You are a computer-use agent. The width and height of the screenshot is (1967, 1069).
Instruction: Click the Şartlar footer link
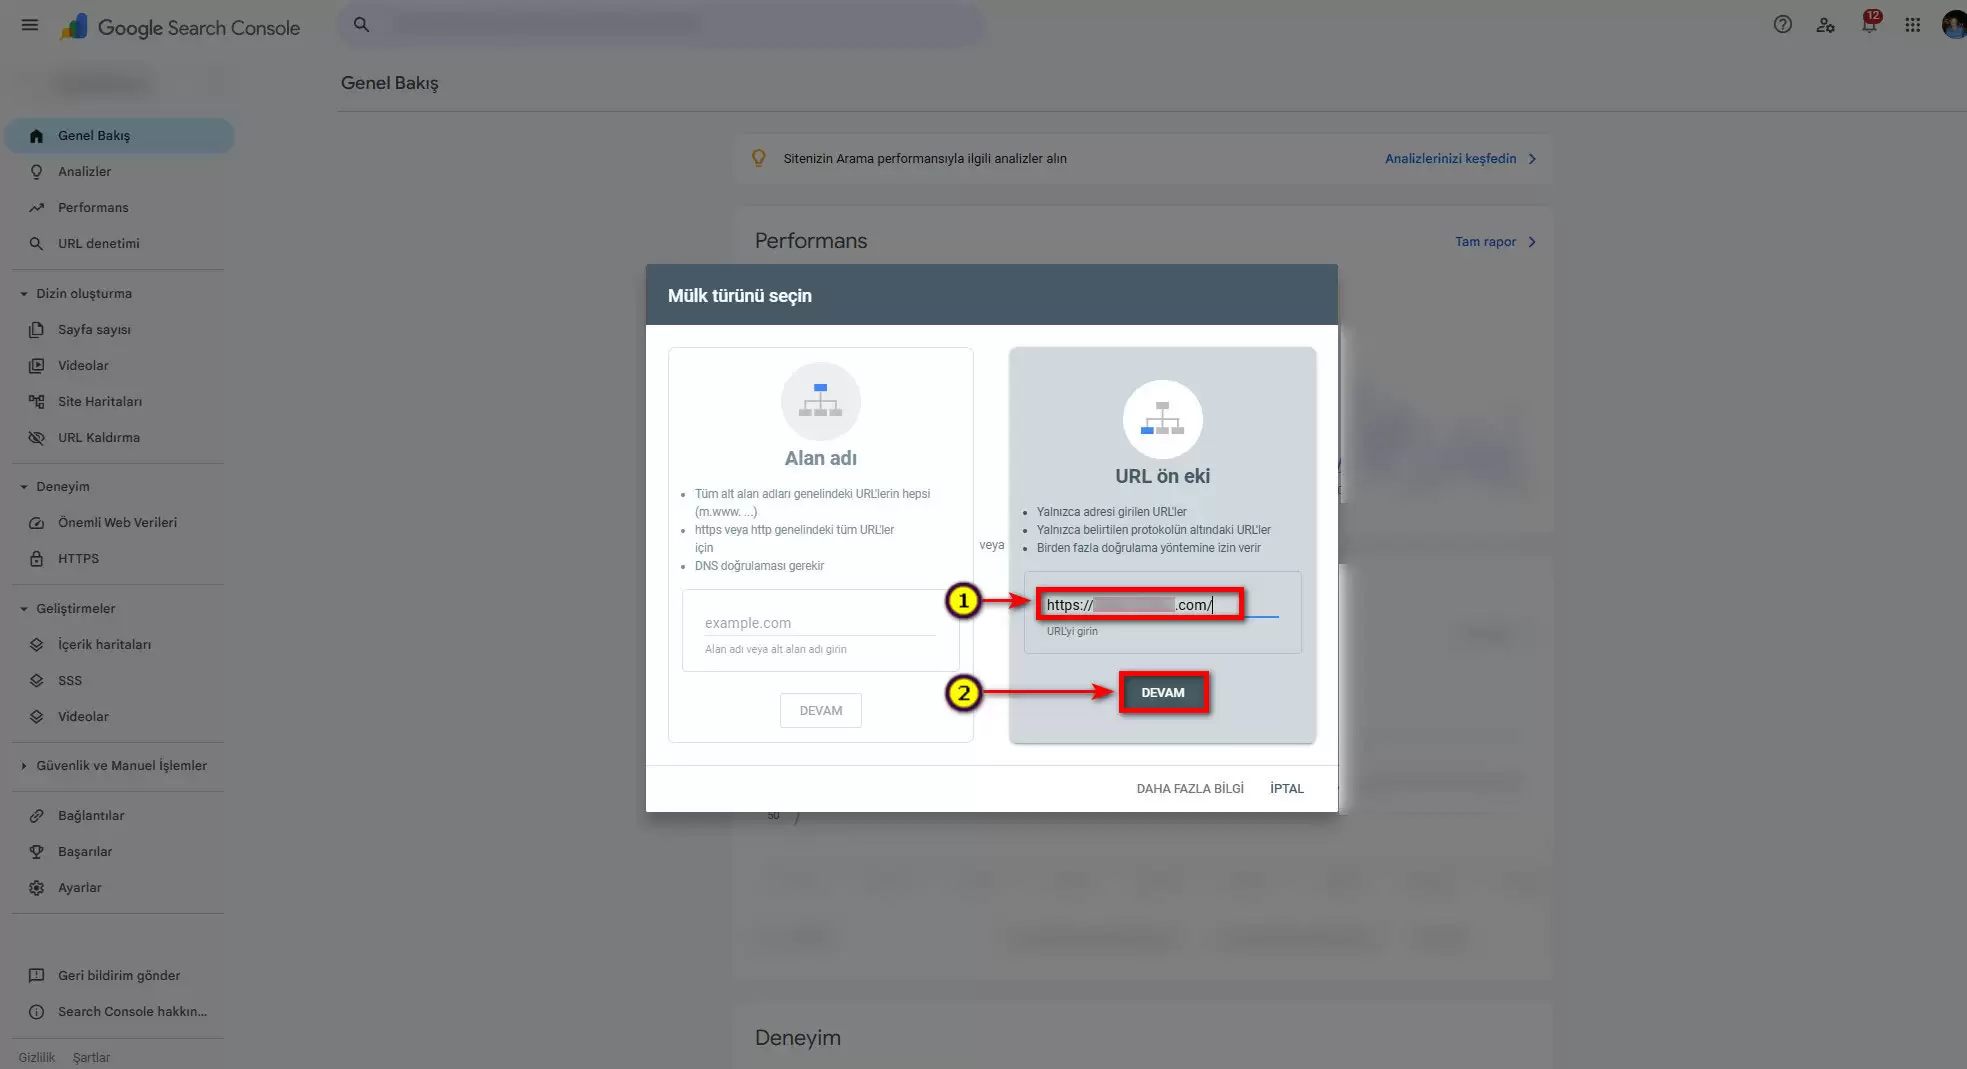(91, 1057)
